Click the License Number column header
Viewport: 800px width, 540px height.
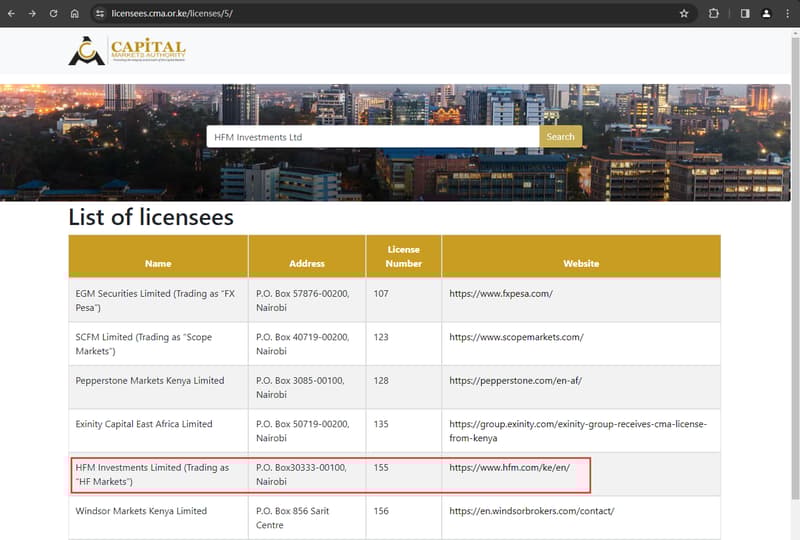click(404, 256)
